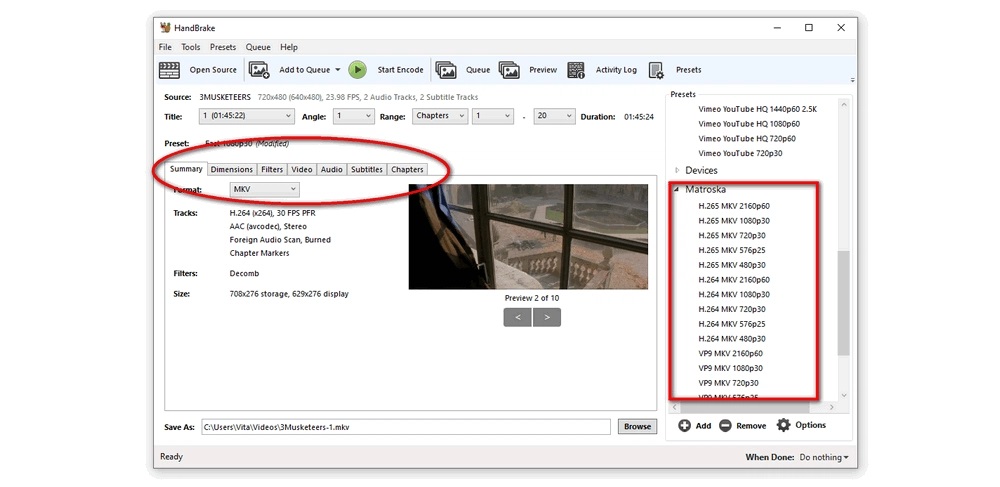The height and width of the screenshot is (487, 1000).
Task: Open the Angle dropdown
Action: coord(354,116)
